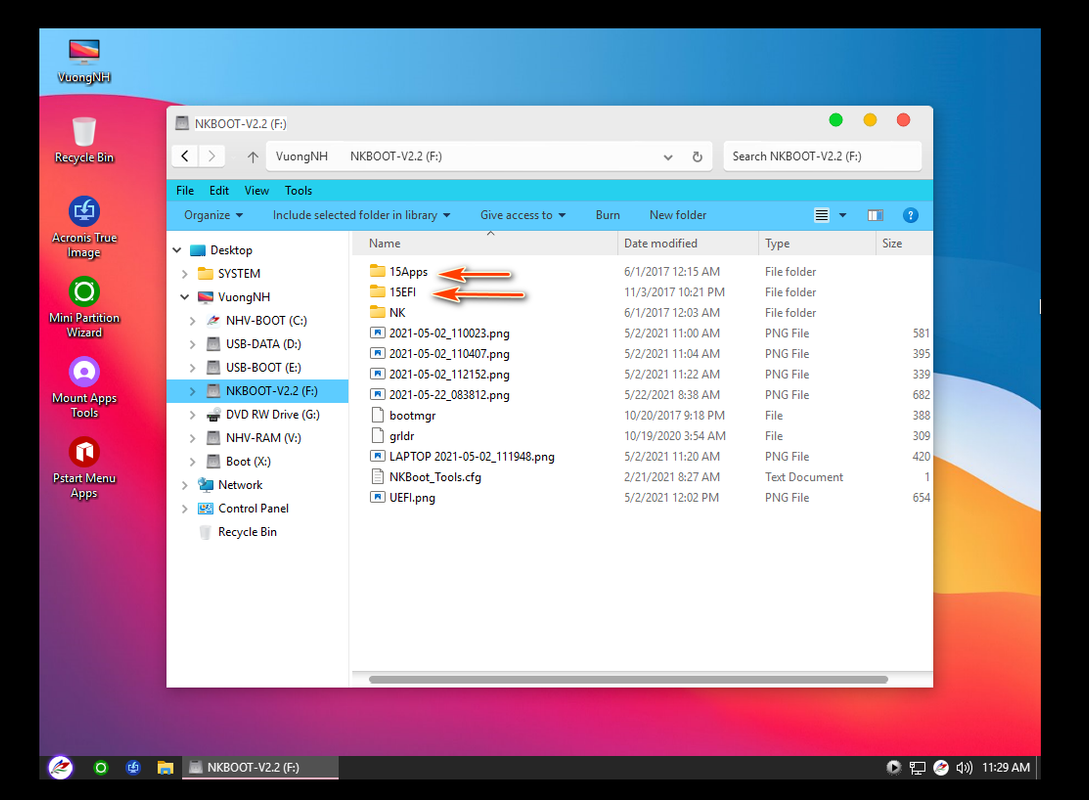Open the VuongNH desktop icon
The image size is (1089, 800).
pyautogui.click(x=84, y=61)
